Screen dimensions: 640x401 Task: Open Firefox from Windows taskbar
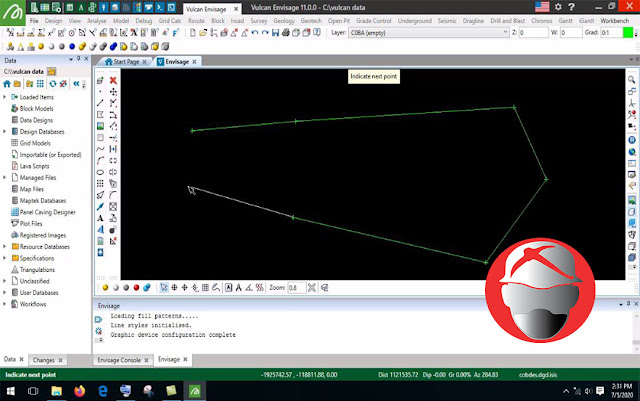[80, 391]
